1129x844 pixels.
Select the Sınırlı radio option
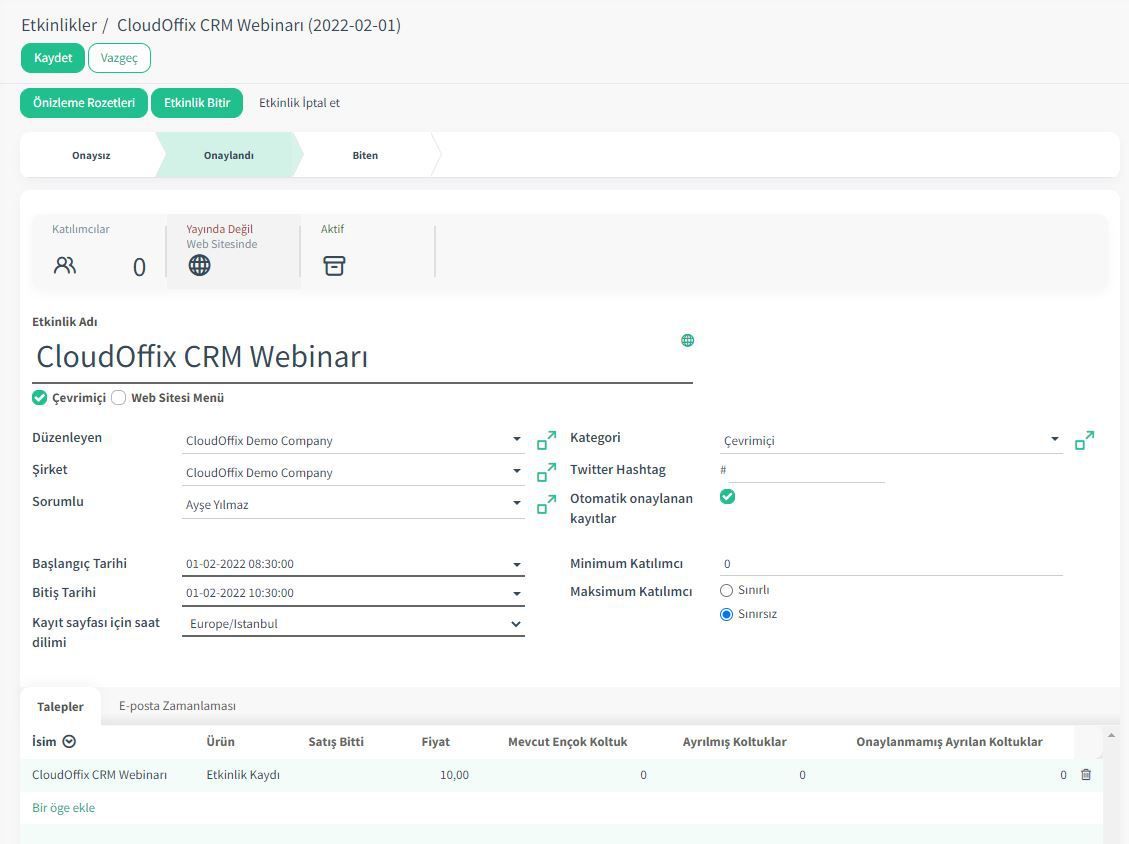click(727, 591)
